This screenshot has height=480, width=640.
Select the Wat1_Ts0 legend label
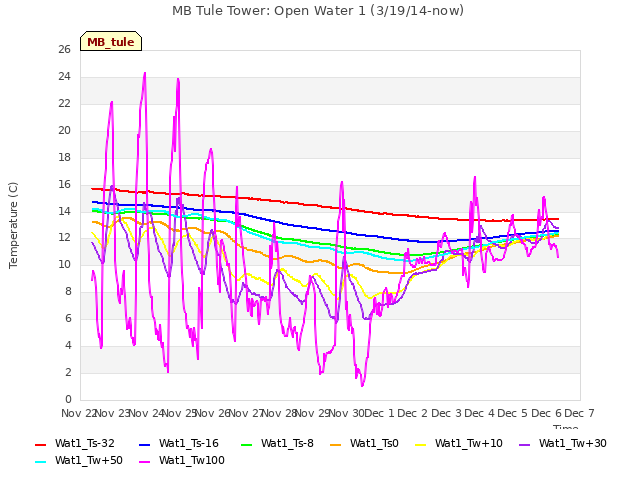[x=374, y=444]
